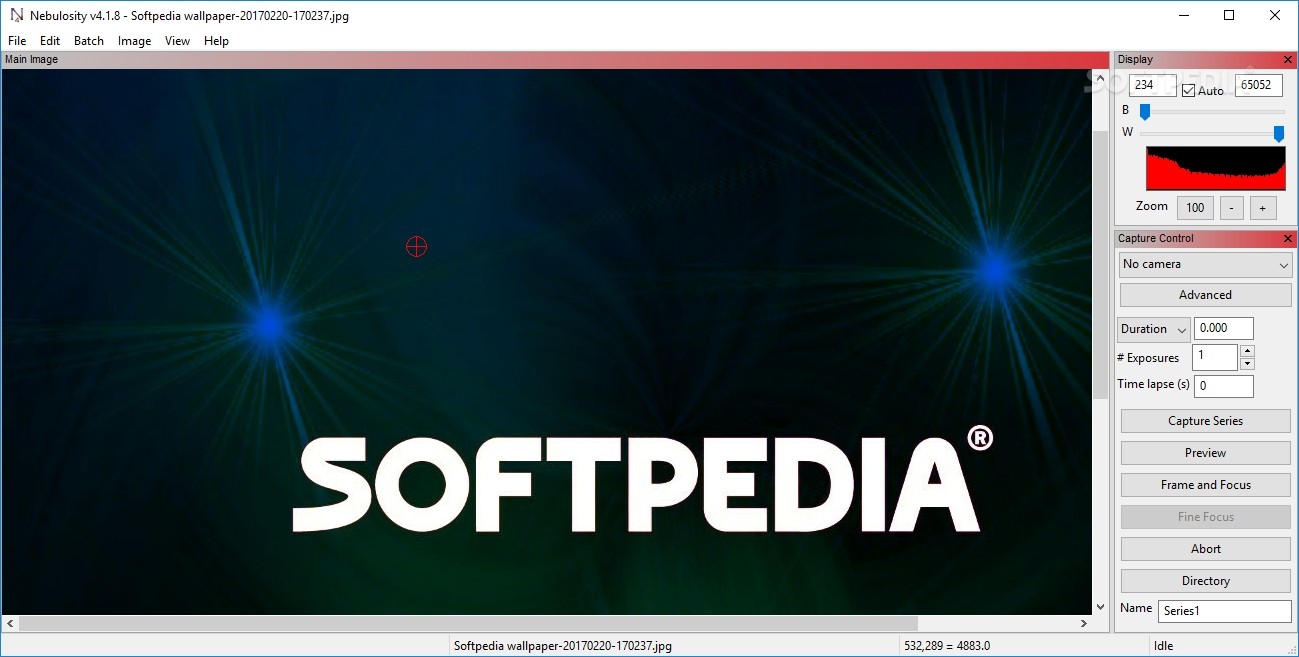Zoom in with the plus button
1299x657 pixels.
point(1263,208)
